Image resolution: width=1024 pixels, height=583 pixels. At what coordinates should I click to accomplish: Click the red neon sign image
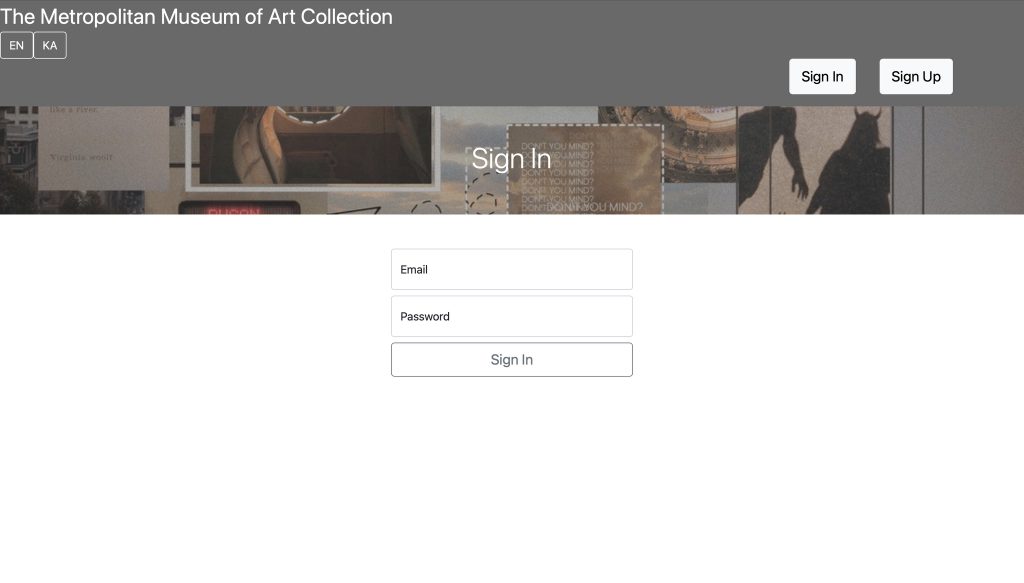(x=239, y=208)
